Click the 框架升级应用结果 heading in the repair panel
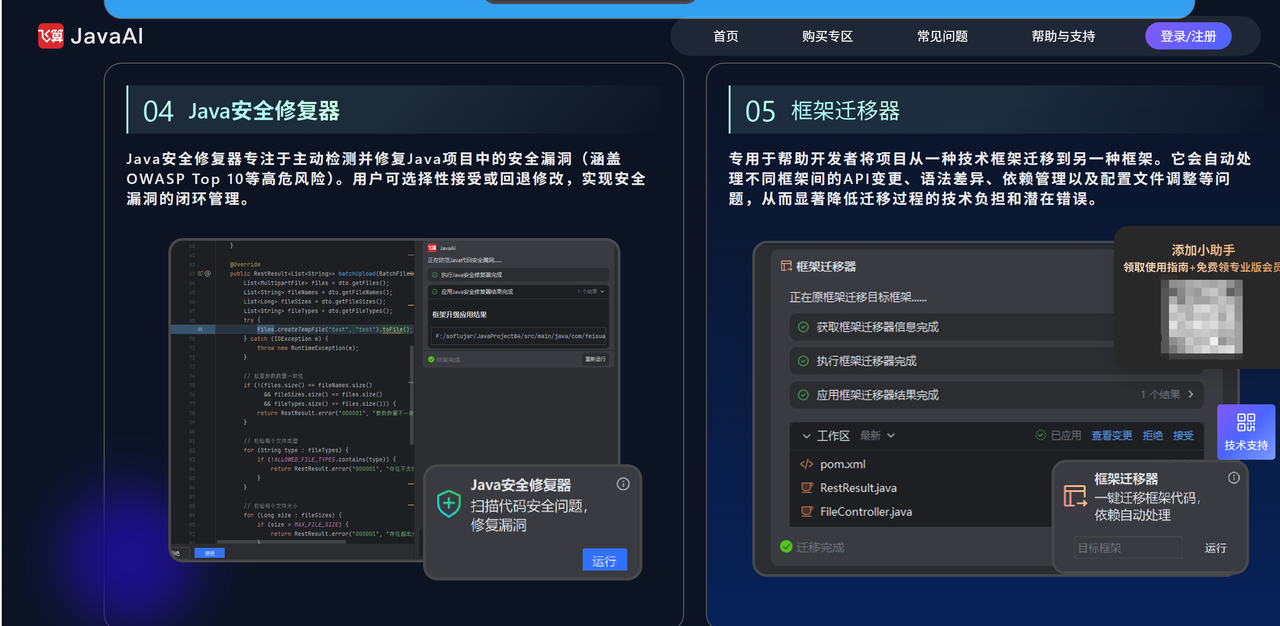The height and width of the screenshot is (626, 1280). [x=458, y=314]
